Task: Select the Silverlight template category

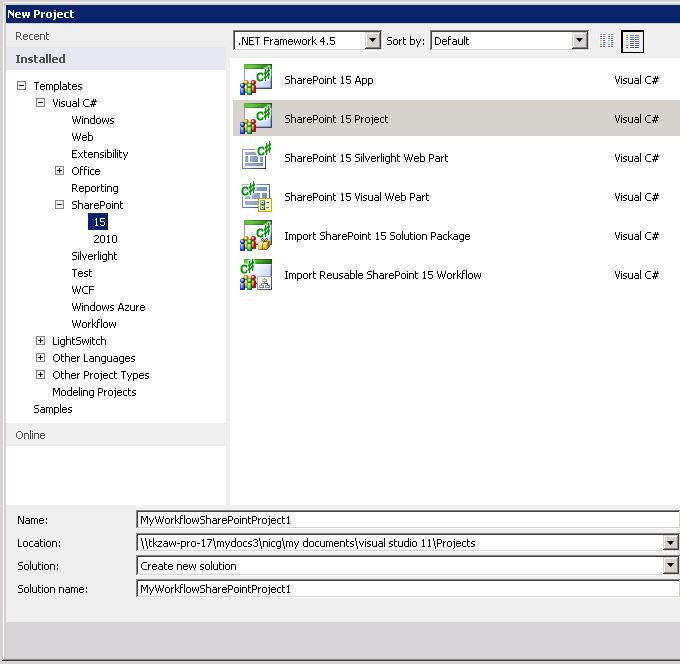Action: tap(94, 256)
